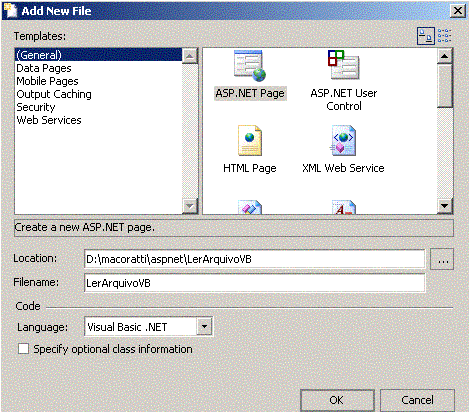Pick the HTML Page template icon

[250, 141]
